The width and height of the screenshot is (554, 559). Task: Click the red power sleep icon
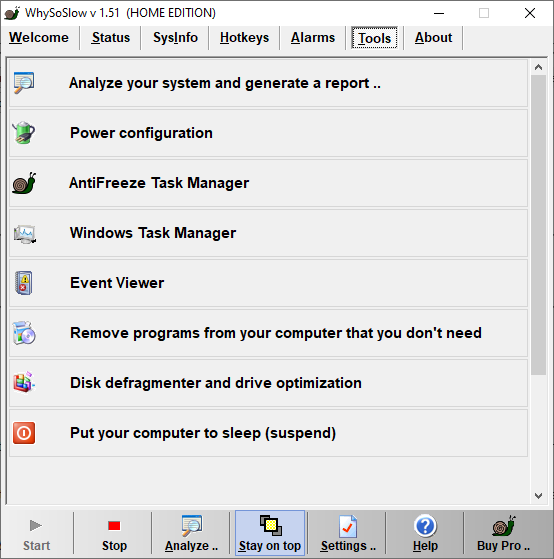(24, 433)
